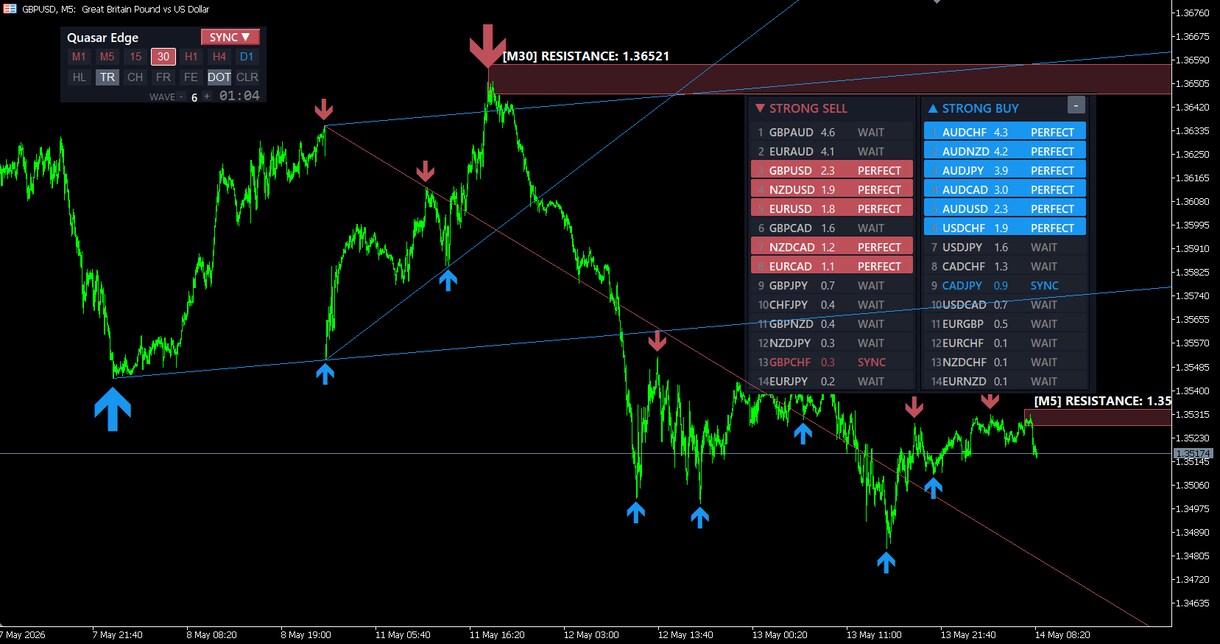Image resolution: width=1220 pixels, height=644 pixels.
Task: Select the M5 timeframe button
Action: click(x=107, y=57)
